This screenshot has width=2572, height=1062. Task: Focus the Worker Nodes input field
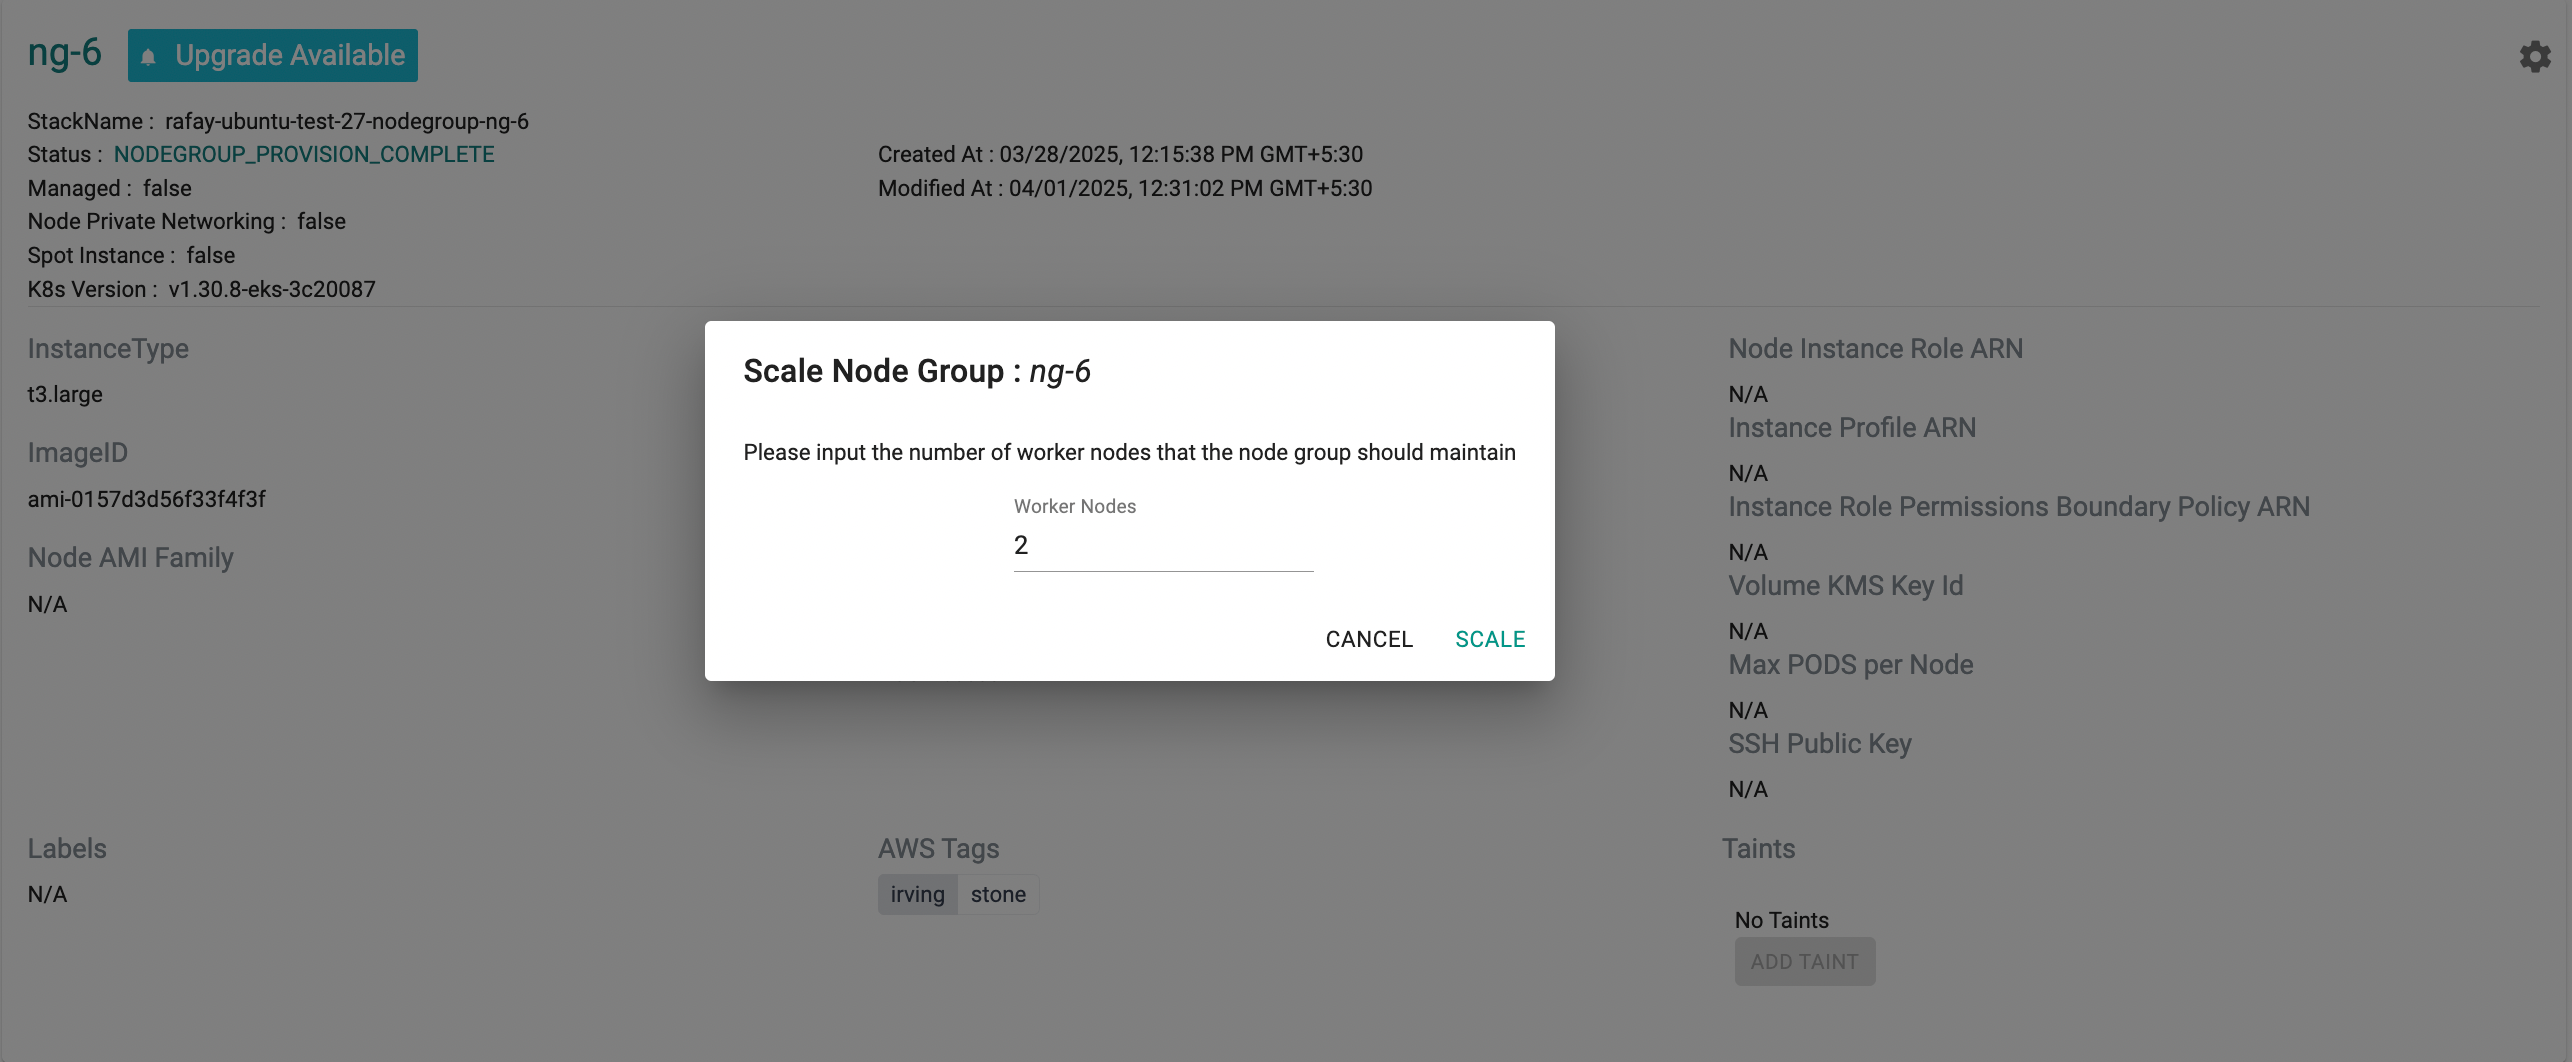(1163, 546)
